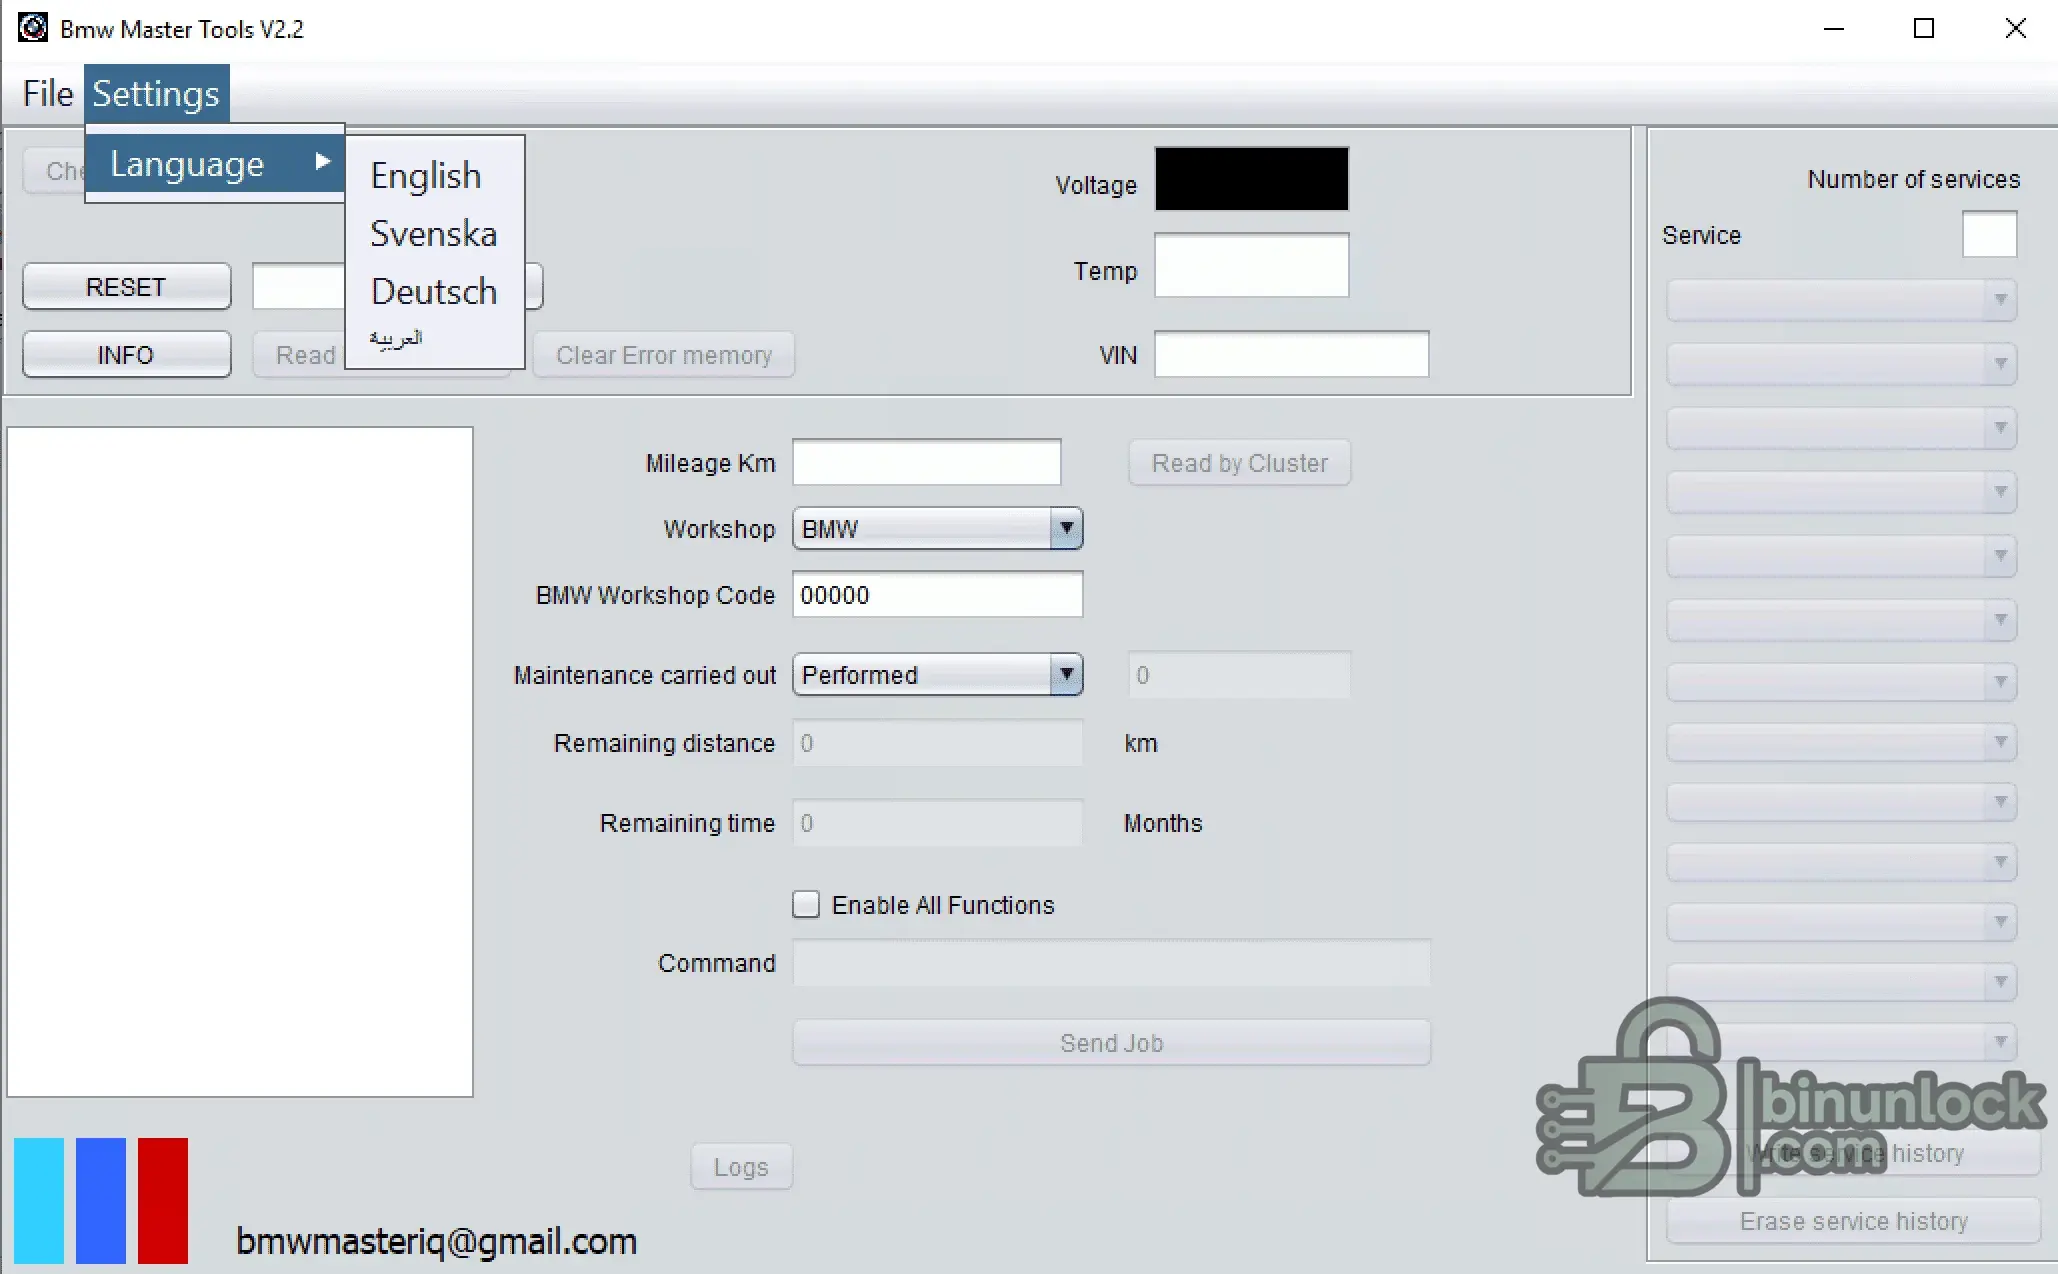
Task: Focus the Mileage Km input field
Action: coord(927,462)
